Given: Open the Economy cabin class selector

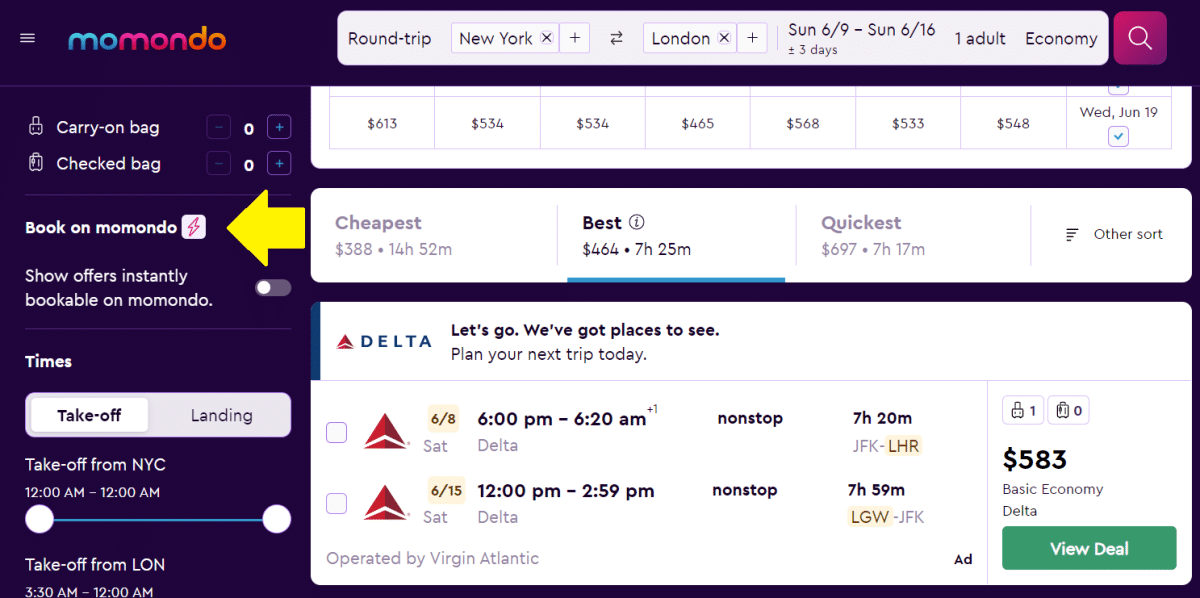Looking at the screenshot, I should pos(1061,38).
